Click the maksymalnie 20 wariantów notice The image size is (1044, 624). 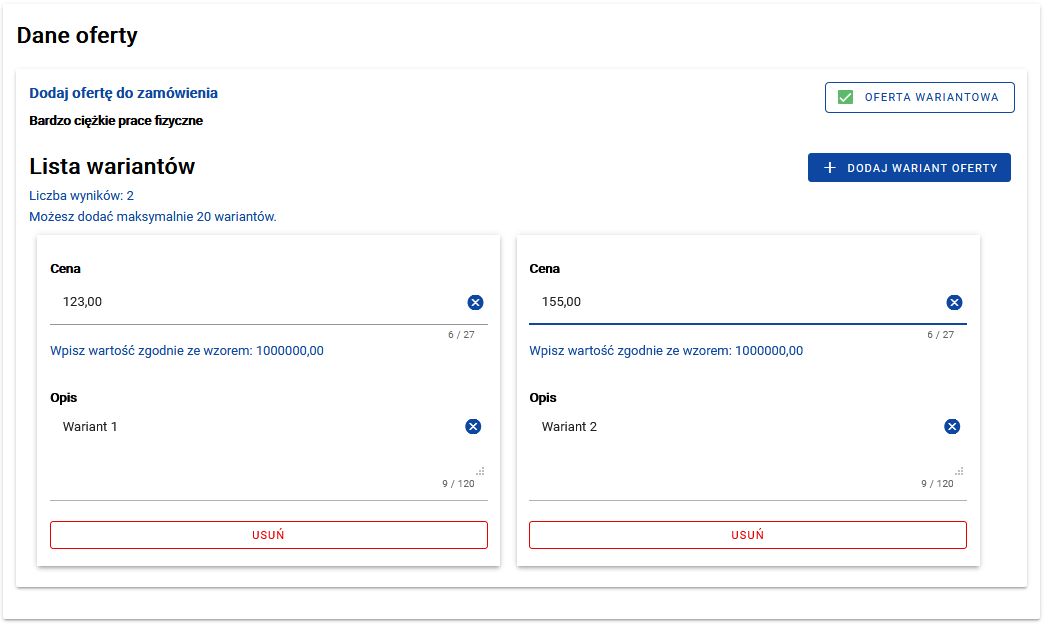(152, 216)
